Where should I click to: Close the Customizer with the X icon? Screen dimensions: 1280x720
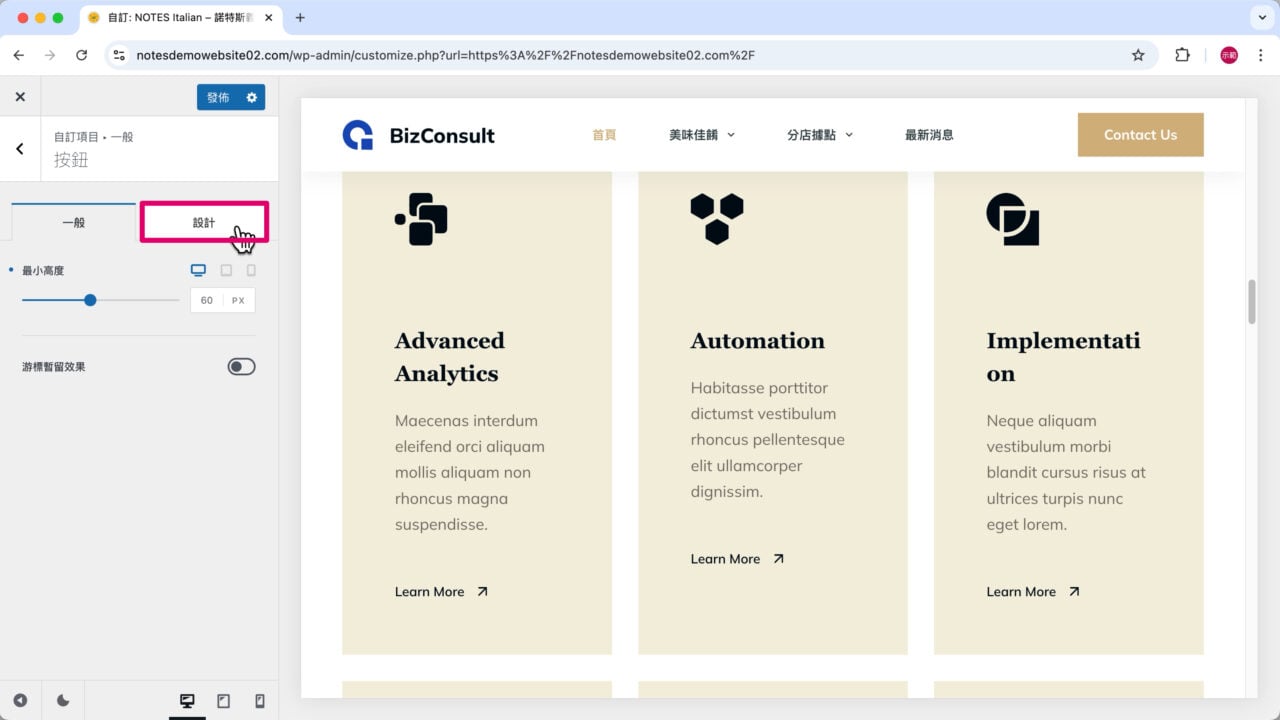point(20,97)
